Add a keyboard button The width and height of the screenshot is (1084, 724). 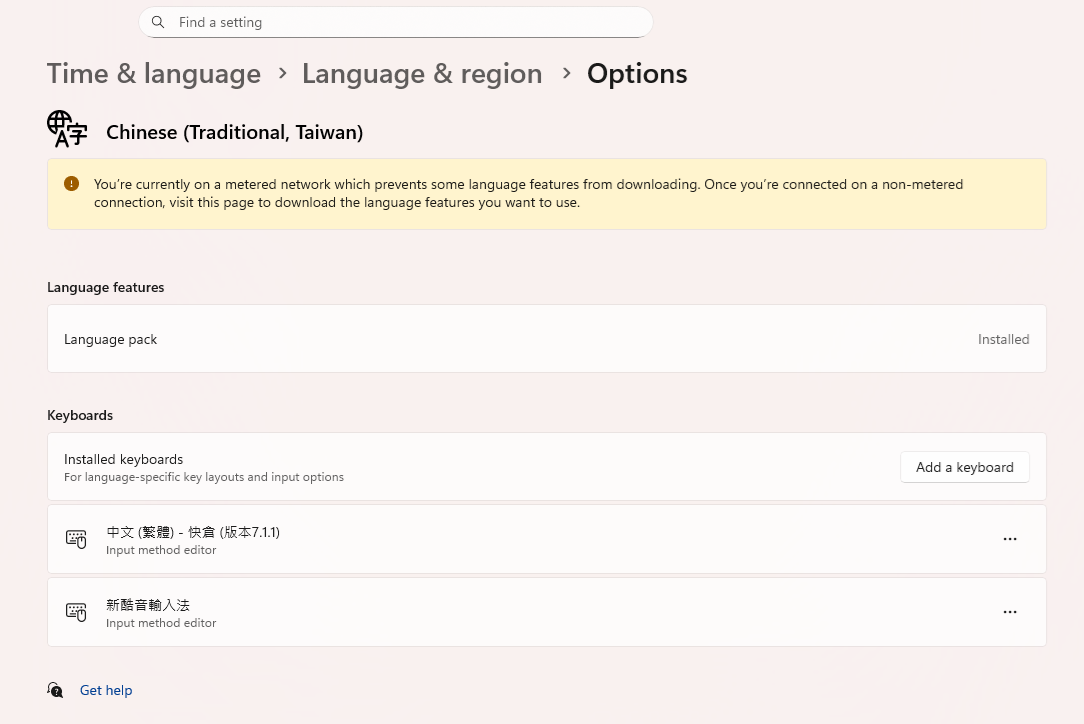click(964, 467)
